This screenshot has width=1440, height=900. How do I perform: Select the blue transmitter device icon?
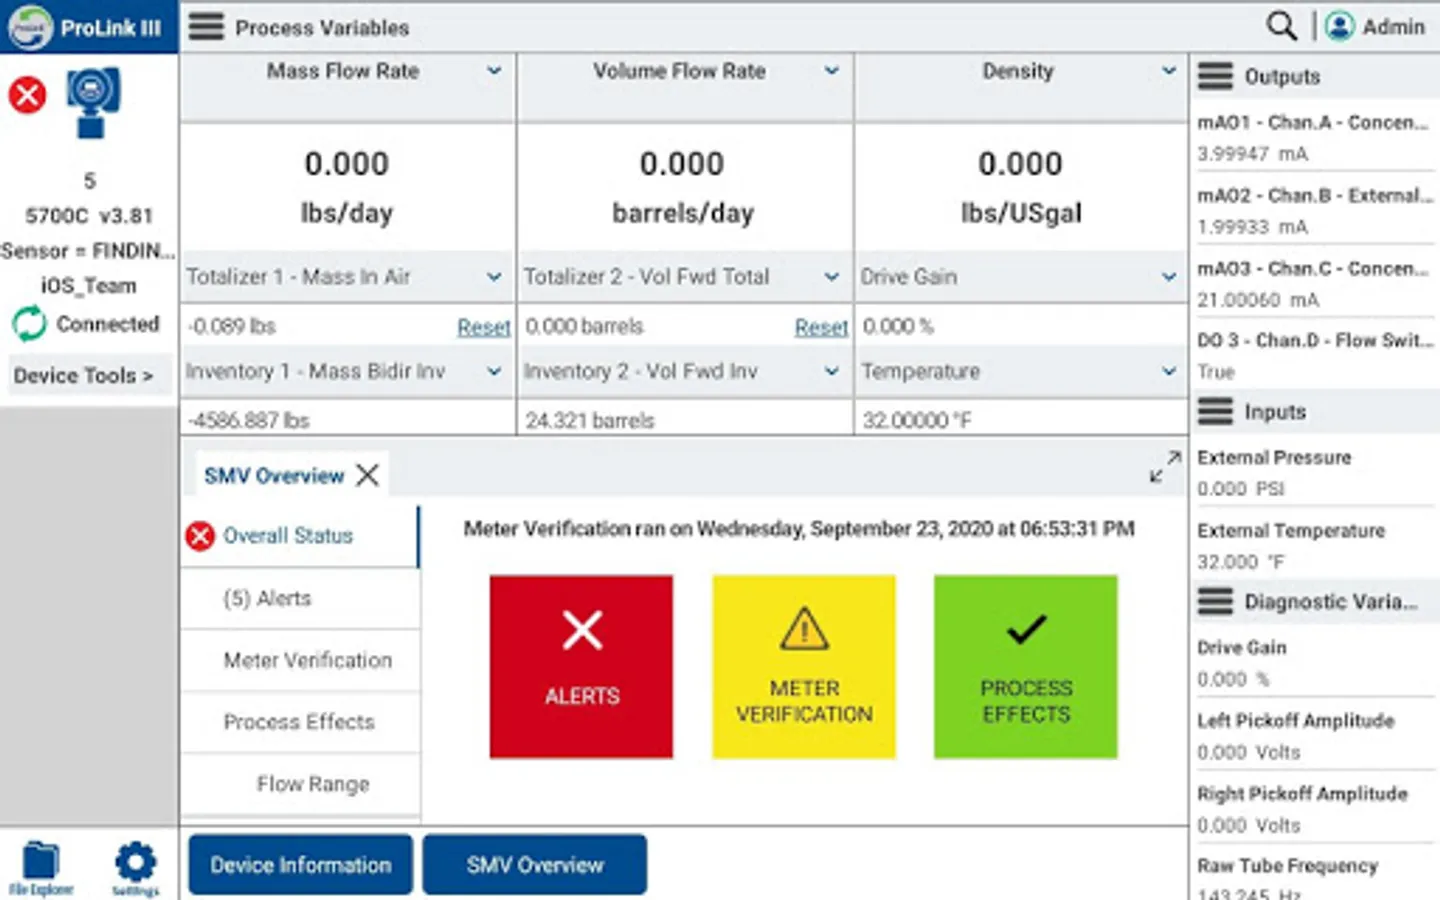pos(92,102)
